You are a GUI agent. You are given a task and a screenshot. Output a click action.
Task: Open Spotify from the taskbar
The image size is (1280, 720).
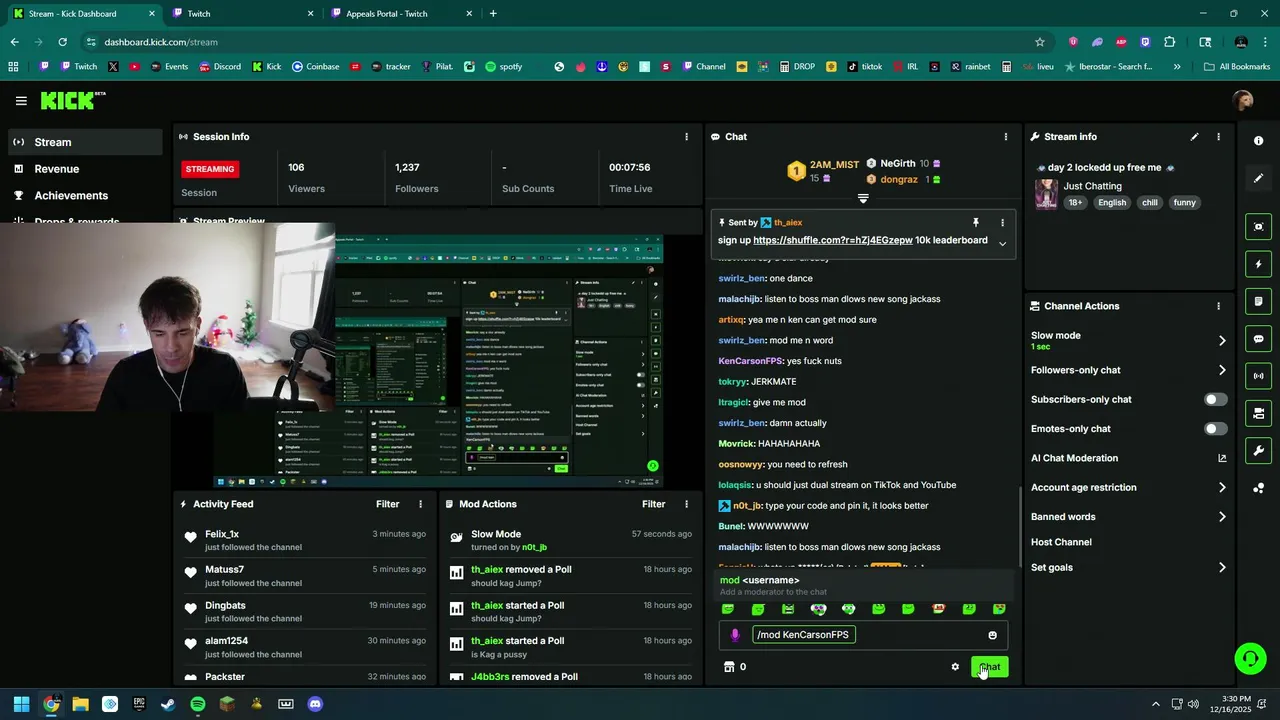[x=197, y=704]
